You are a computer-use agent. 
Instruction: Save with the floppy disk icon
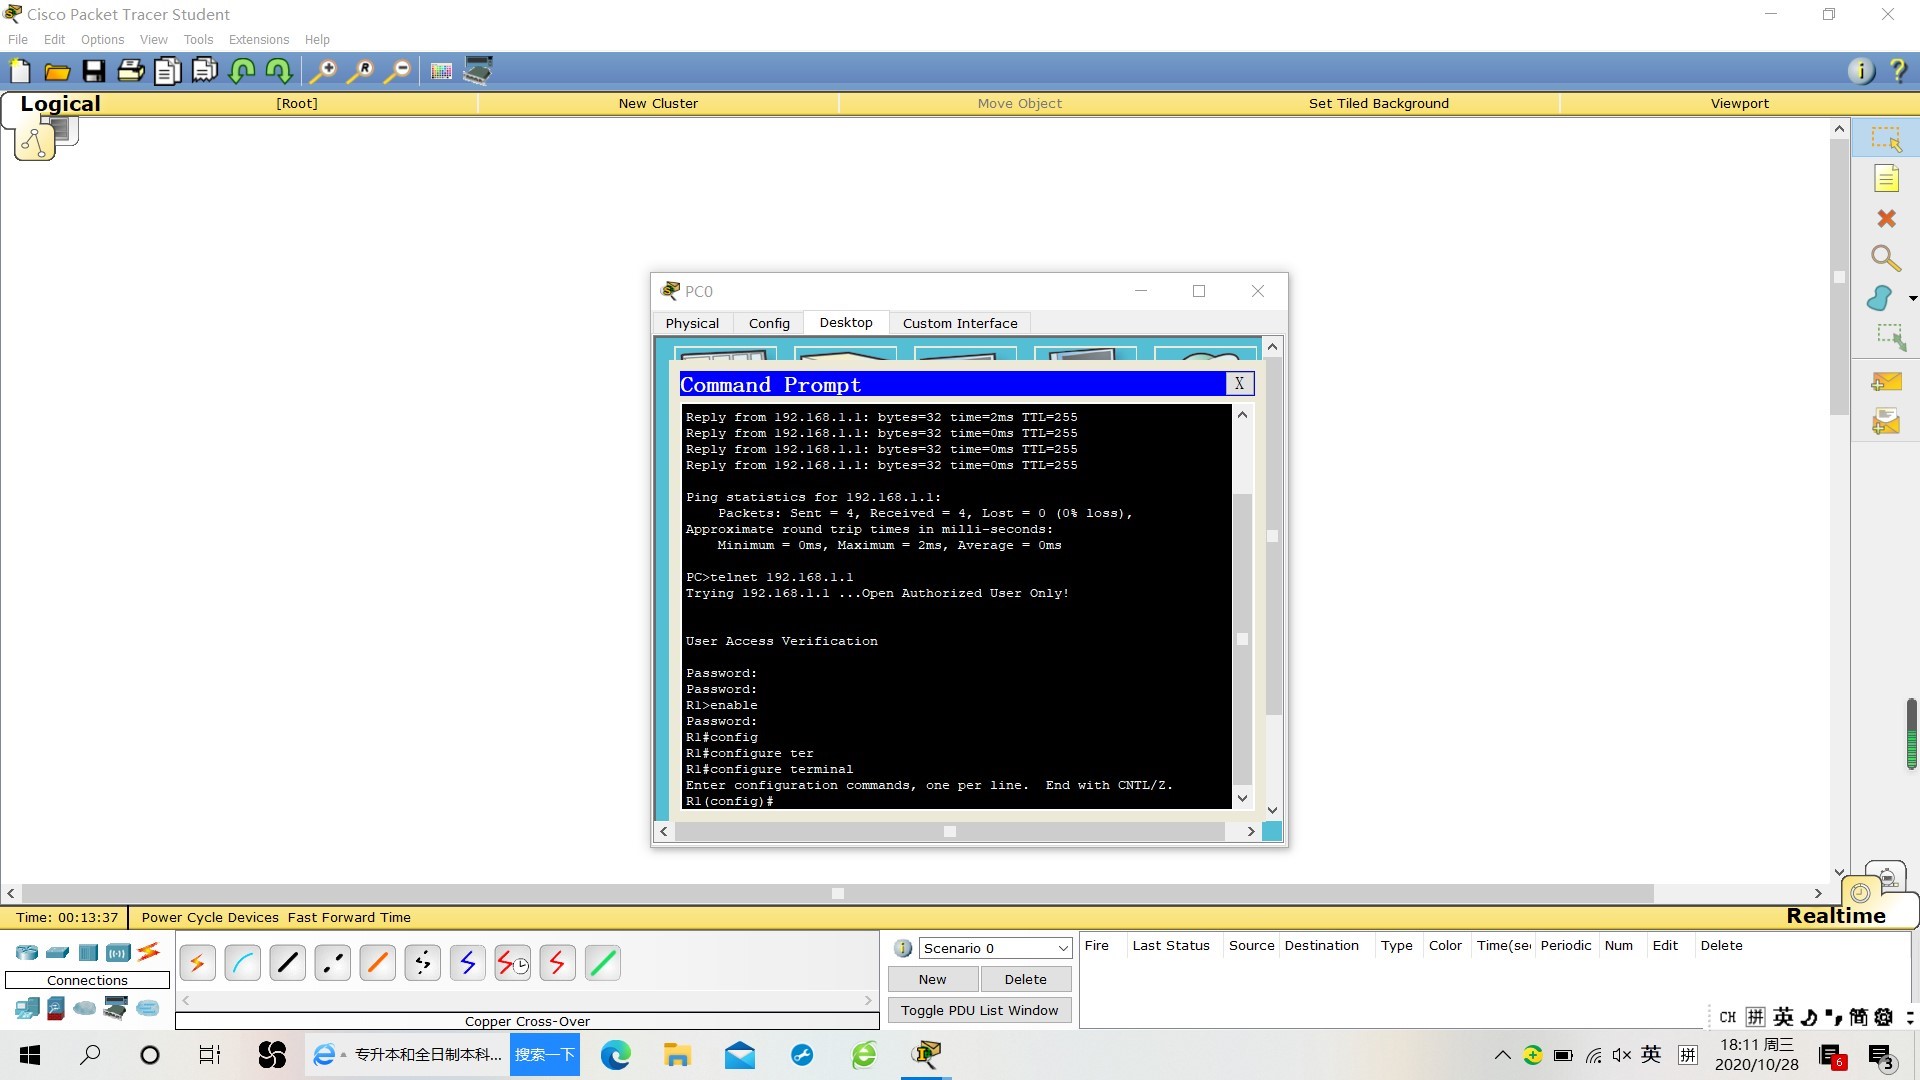pos(94,71)
